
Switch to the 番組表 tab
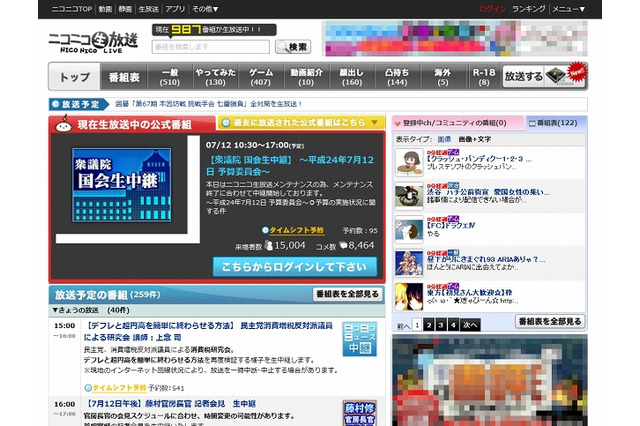(x=124, y=77)
